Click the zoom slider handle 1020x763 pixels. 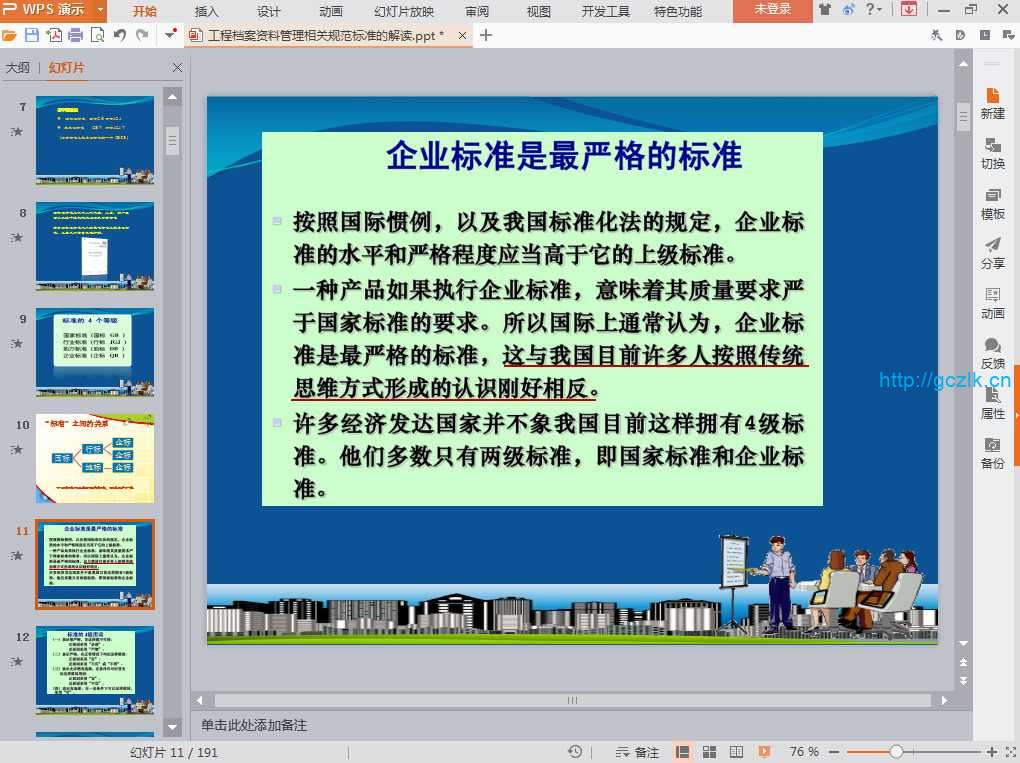(x=896, y=752)
